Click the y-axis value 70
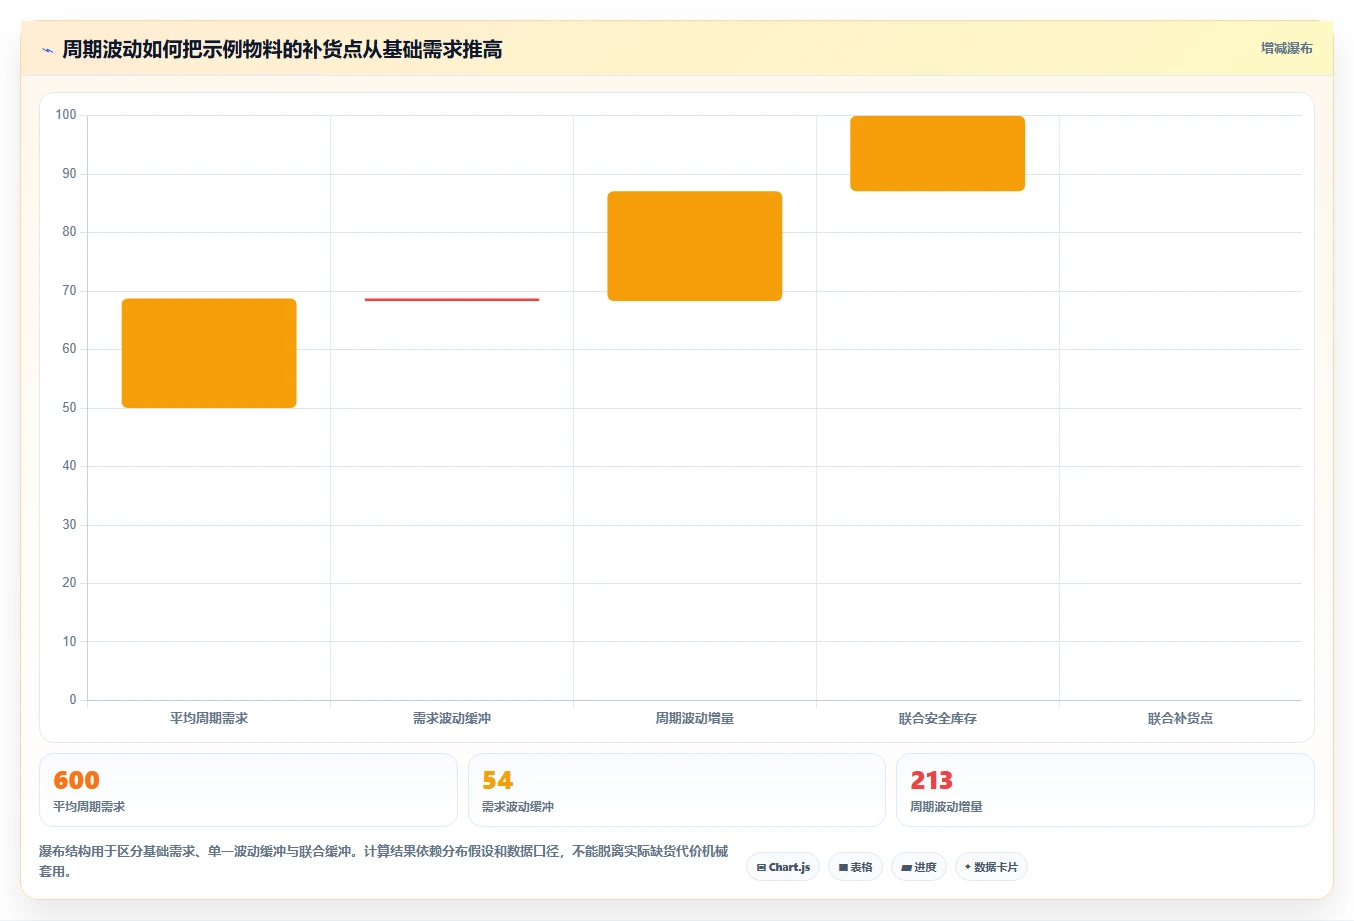This screenshot has width=1354, height=921. [69, 291]
